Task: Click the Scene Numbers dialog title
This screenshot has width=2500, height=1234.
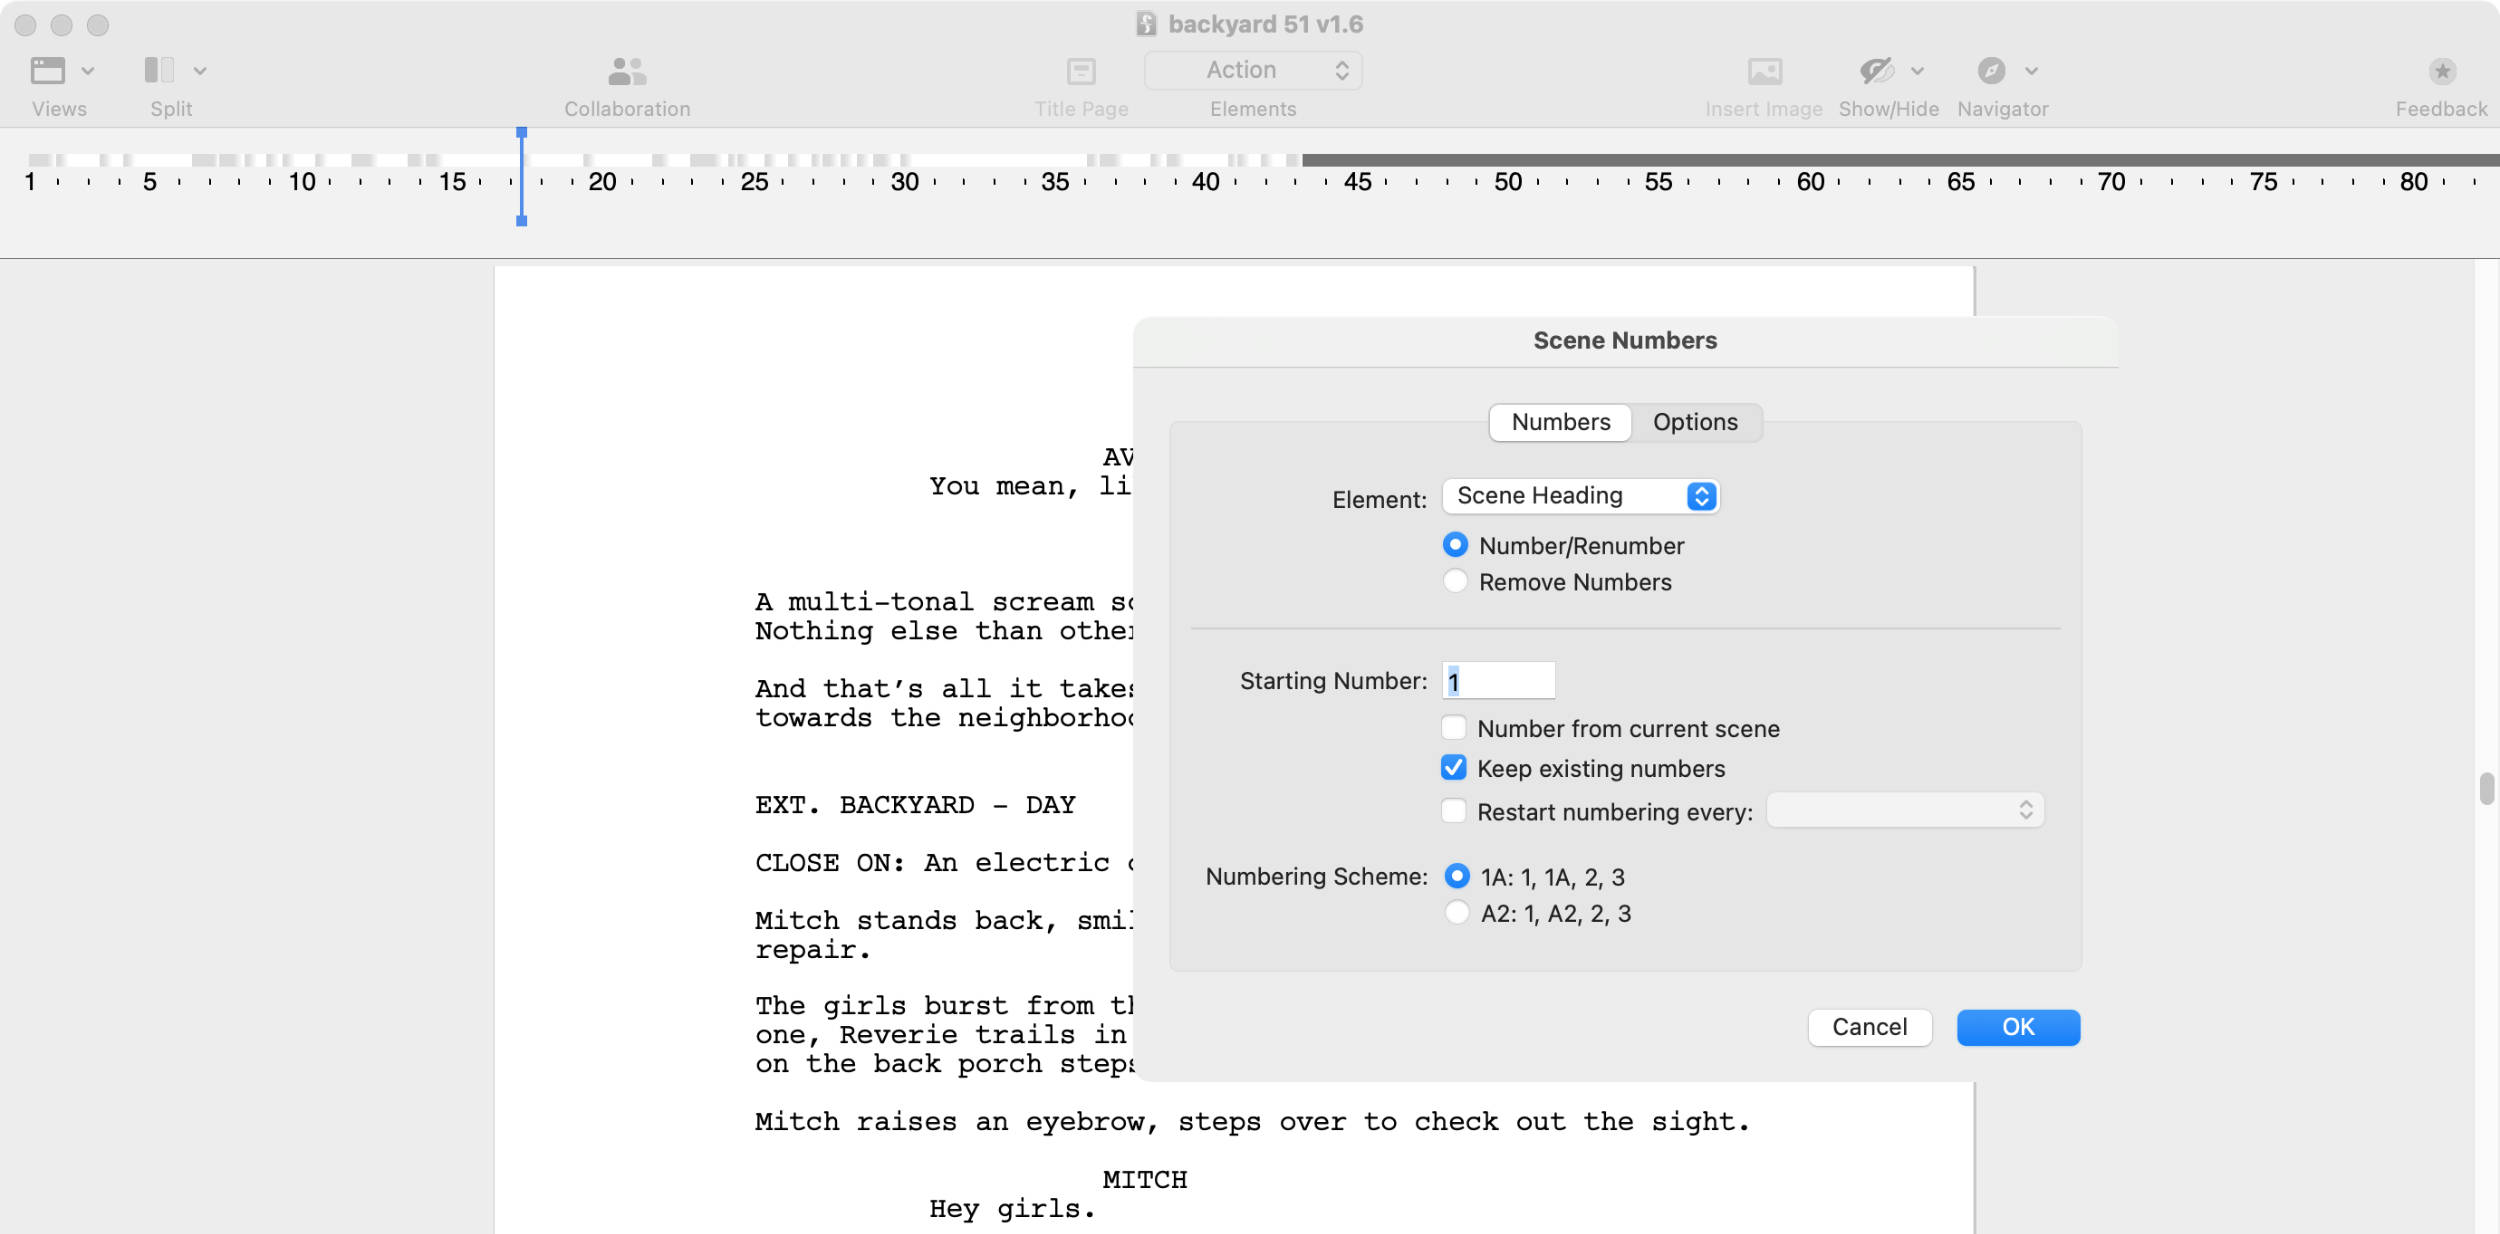Action: 1625,341
